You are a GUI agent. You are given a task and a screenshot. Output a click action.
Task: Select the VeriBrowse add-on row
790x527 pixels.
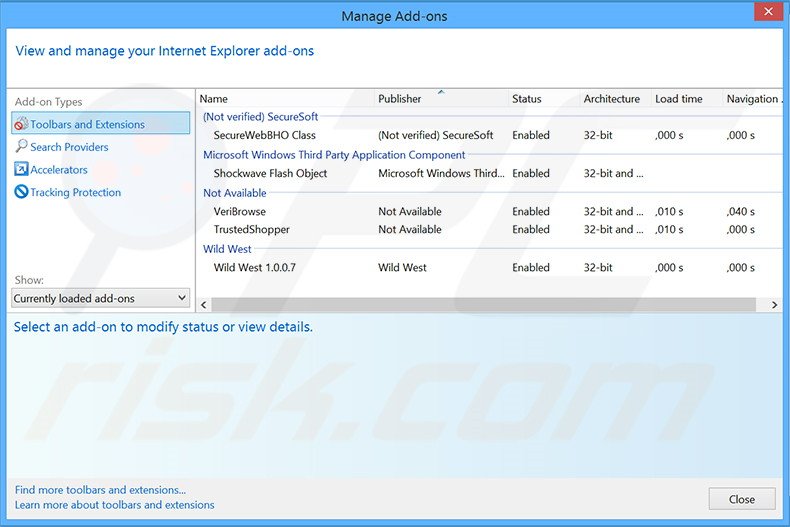click(490, 212)
